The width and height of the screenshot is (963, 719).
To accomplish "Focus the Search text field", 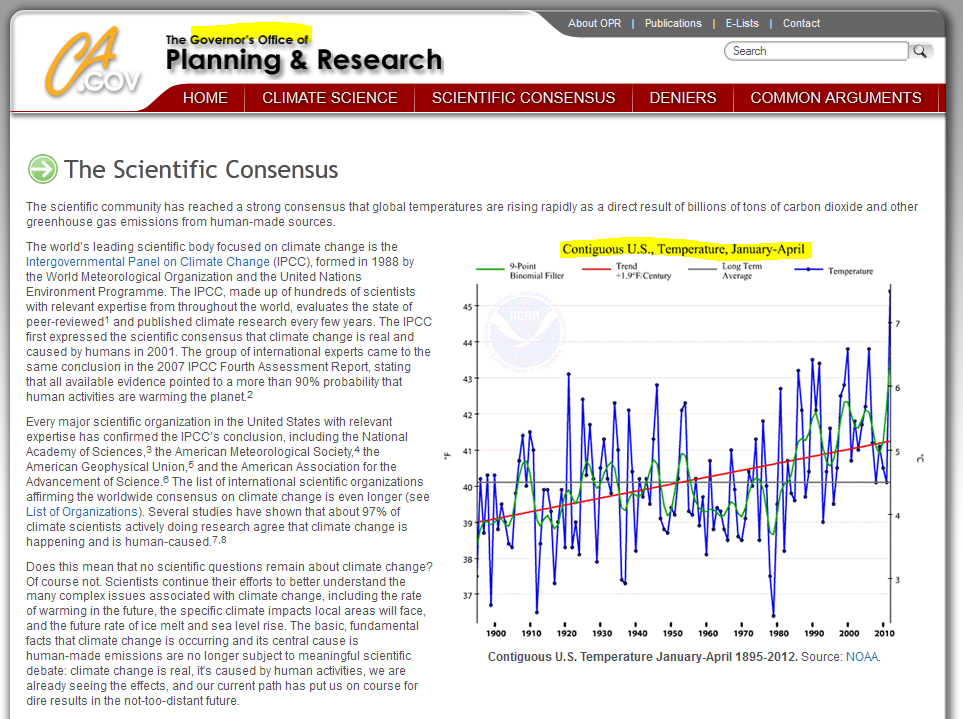I will coord(816,51).
